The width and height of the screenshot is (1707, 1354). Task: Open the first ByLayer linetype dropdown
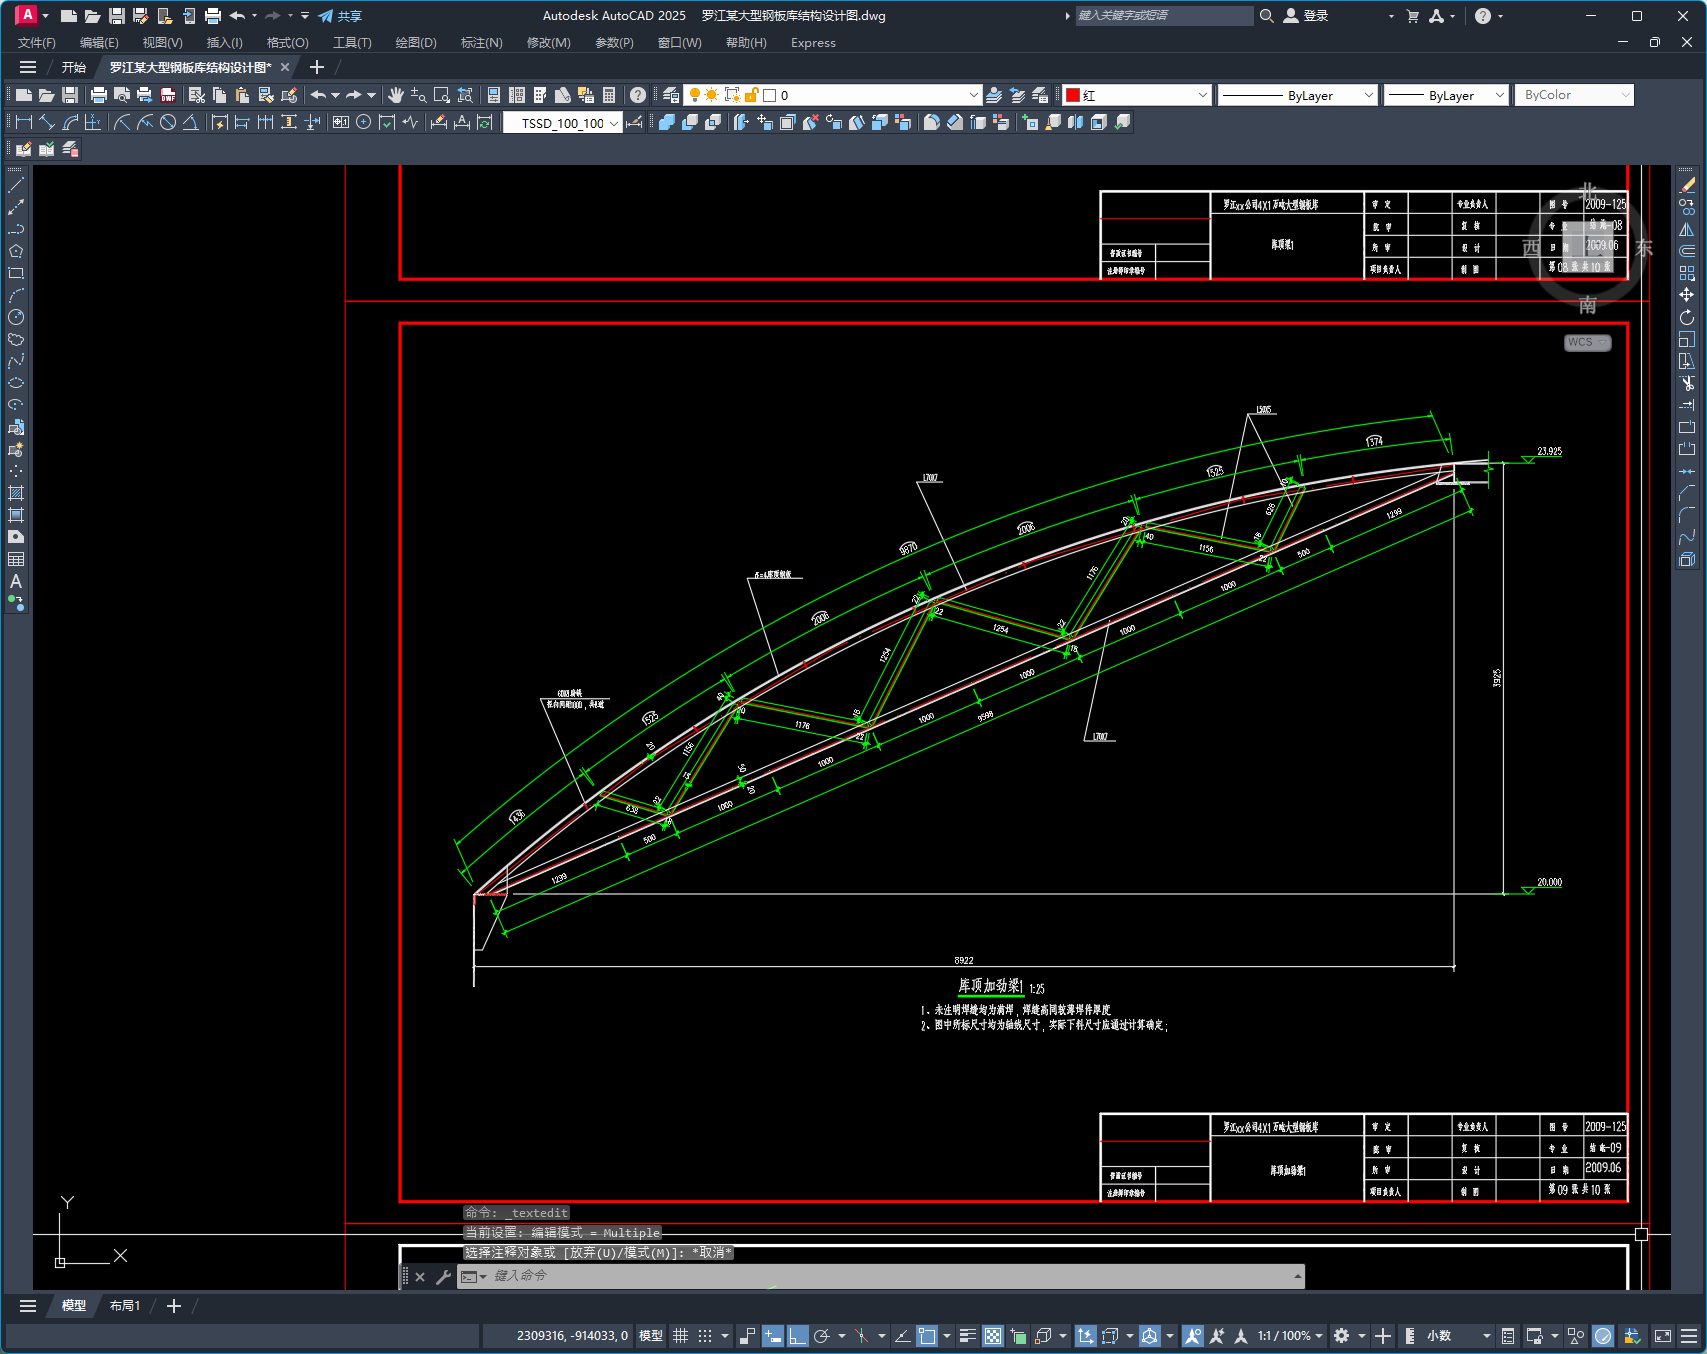coord(1368,95)
